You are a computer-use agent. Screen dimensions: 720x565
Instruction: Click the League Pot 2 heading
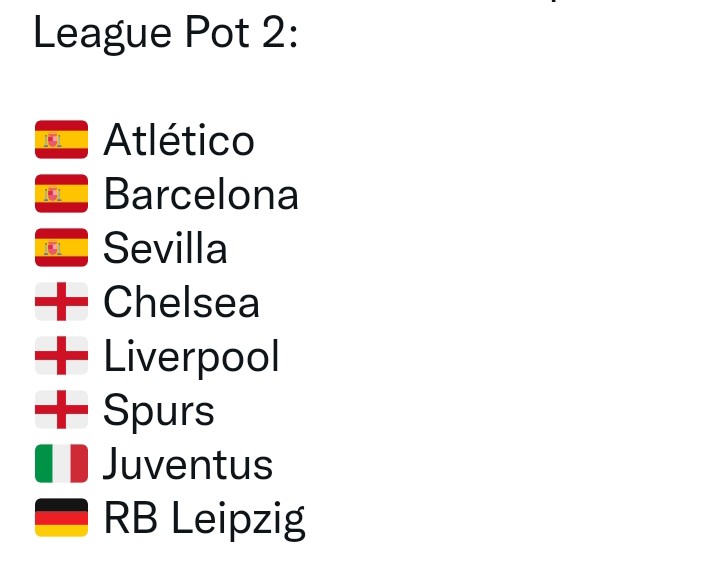click(x=166, y=34)
